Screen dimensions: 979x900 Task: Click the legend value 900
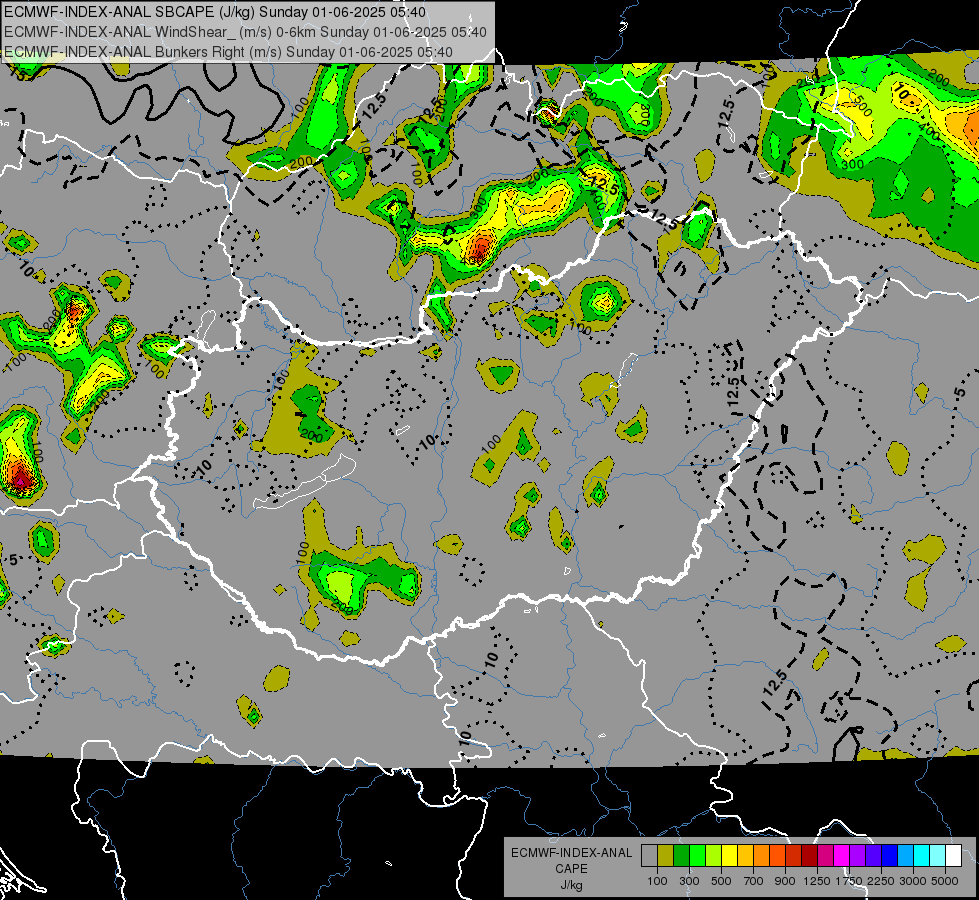tap(785, 881)
